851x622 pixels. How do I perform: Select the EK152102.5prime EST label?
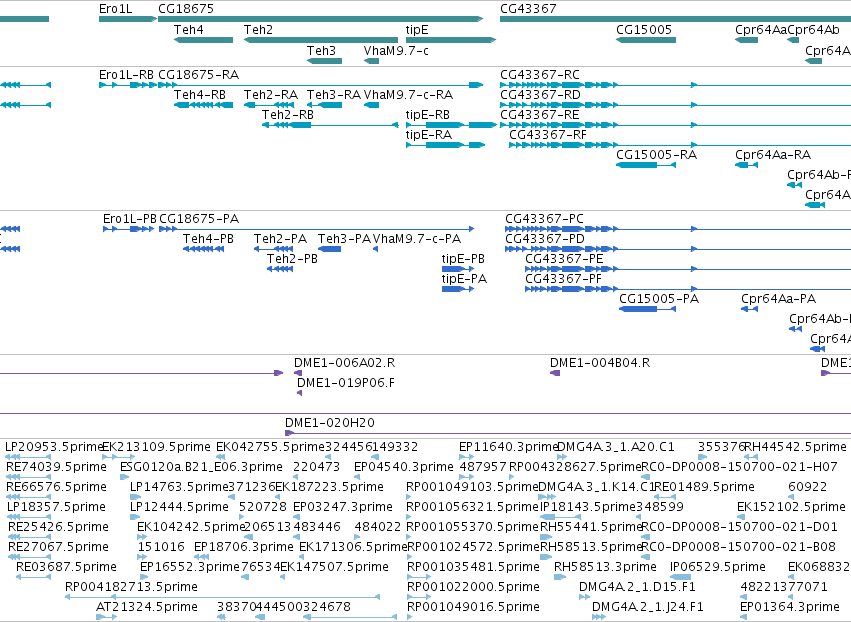coord(791,507)
